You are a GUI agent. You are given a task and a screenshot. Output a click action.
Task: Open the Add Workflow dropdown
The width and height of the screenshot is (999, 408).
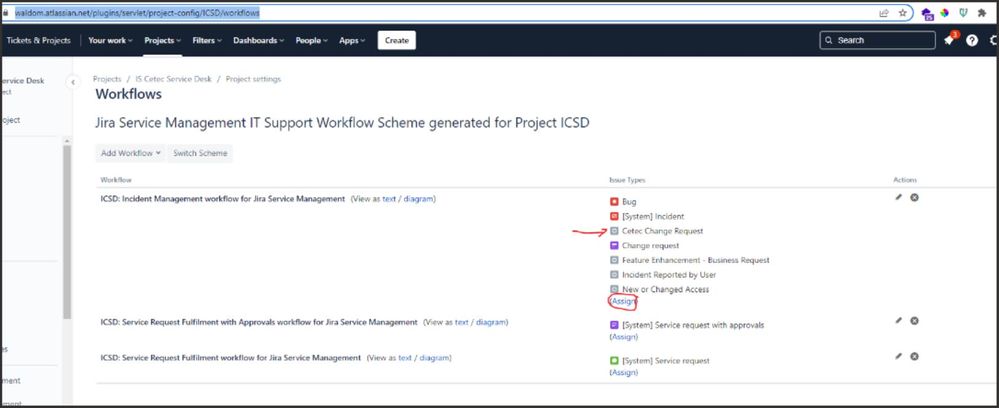(130, 153)
